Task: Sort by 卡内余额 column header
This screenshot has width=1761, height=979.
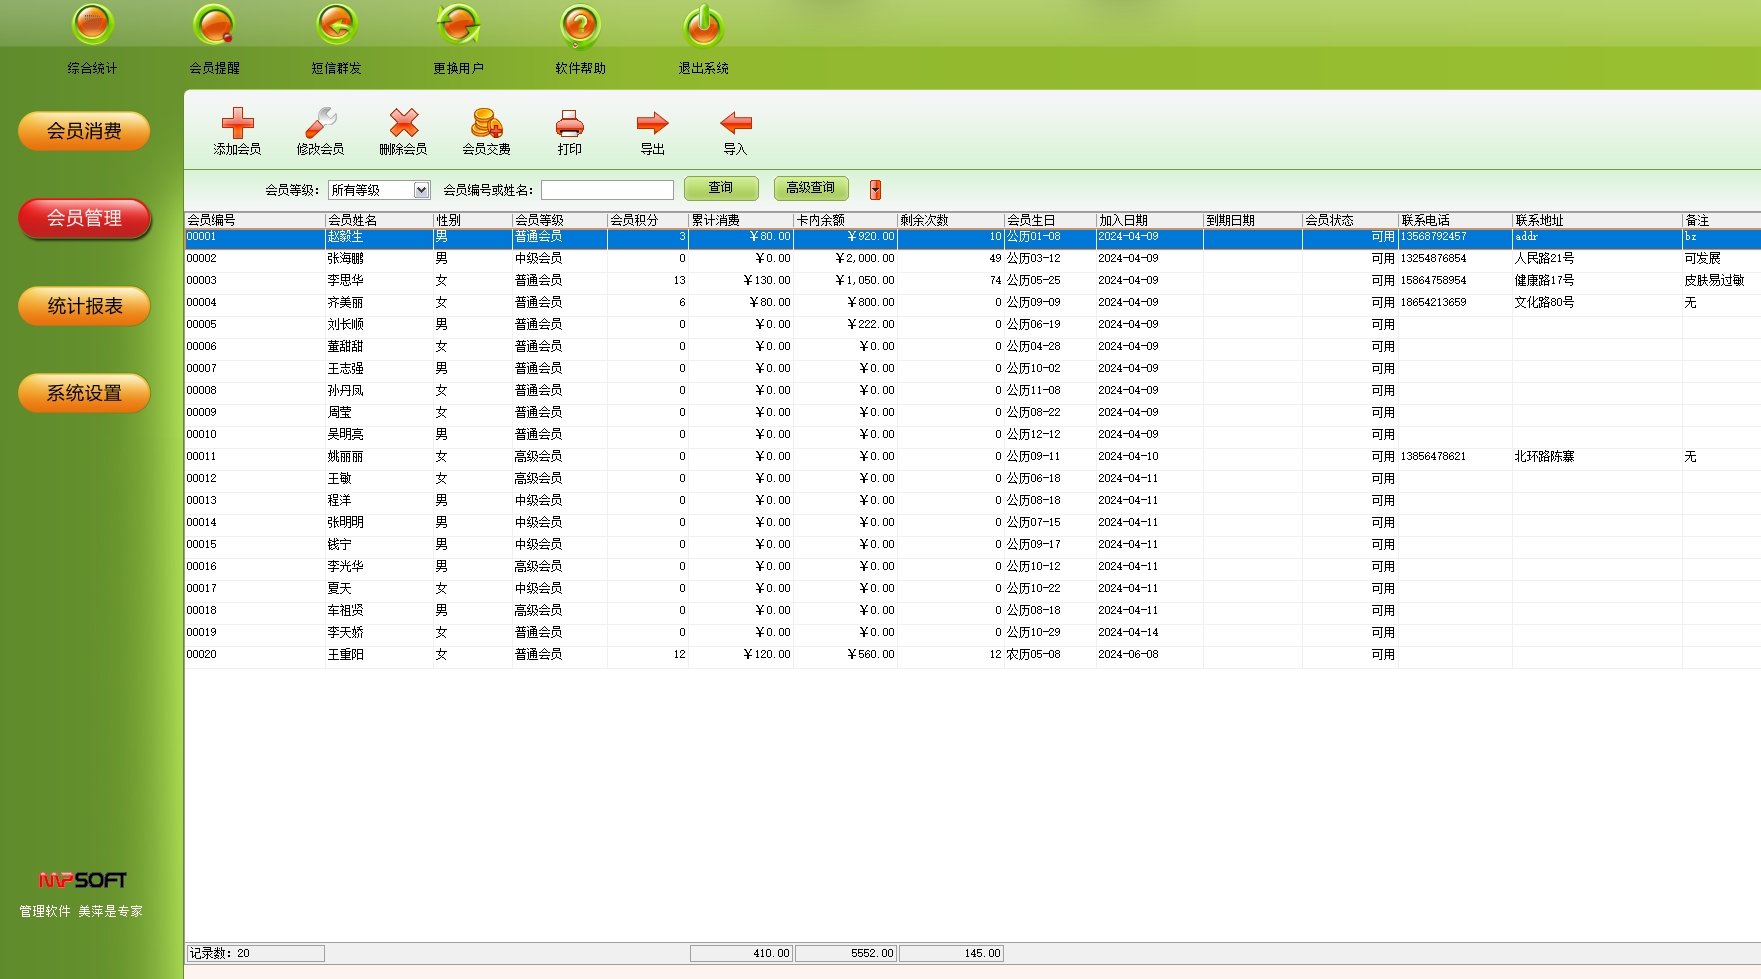Action: tap(844, 220)
